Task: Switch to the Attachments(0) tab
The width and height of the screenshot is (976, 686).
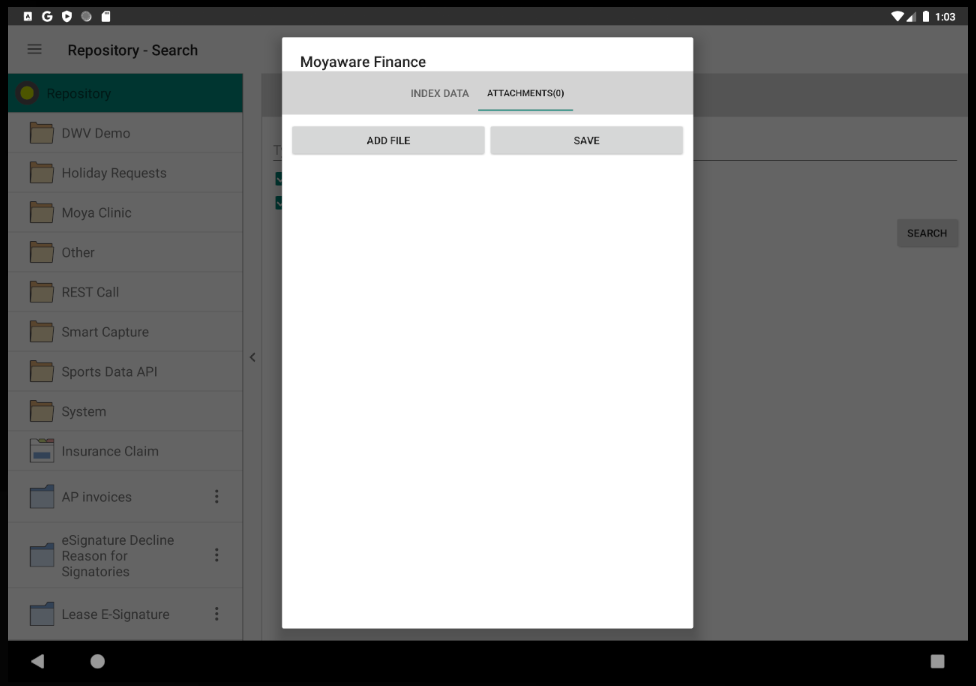Action: [x=525, y=93]
